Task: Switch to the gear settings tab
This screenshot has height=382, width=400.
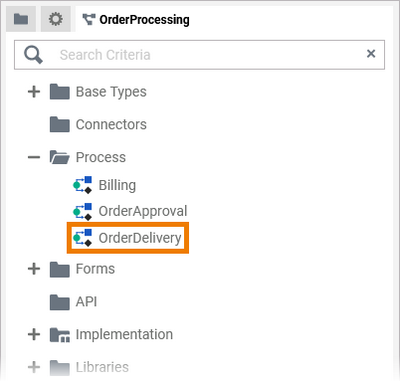Action: pyautogui.click(x=56, y=19)
